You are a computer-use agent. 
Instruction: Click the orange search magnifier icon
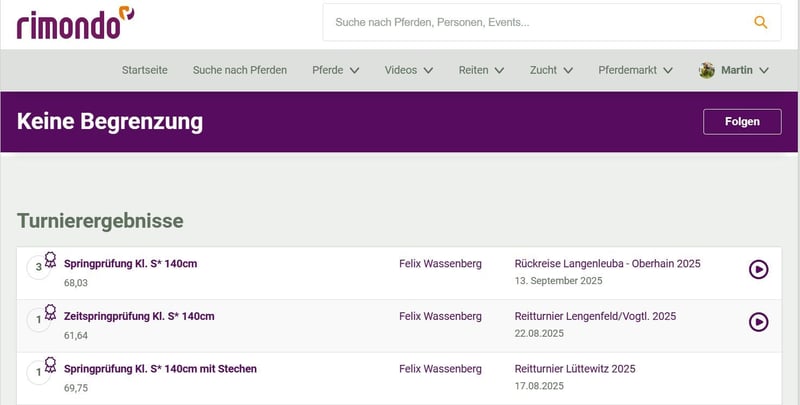tap(761, 22)
